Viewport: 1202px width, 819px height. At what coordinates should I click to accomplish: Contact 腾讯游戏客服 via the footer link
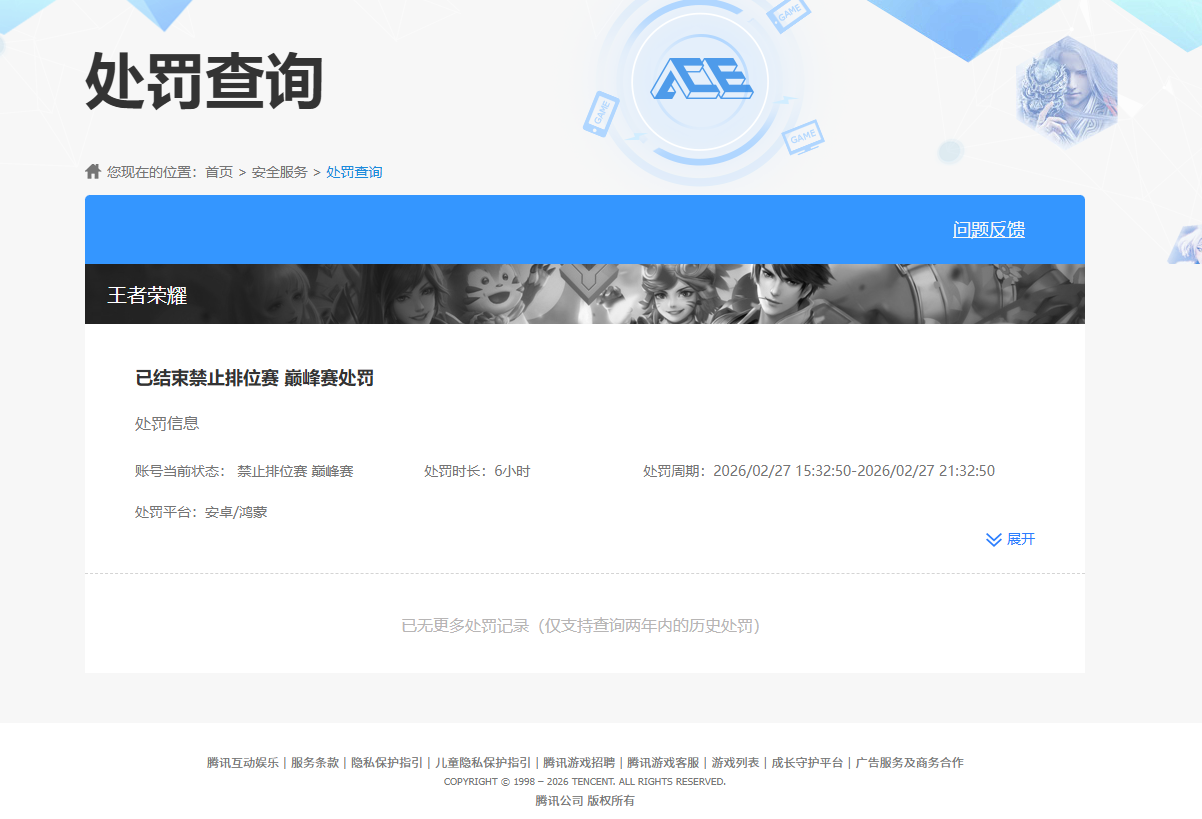(663, 763)
